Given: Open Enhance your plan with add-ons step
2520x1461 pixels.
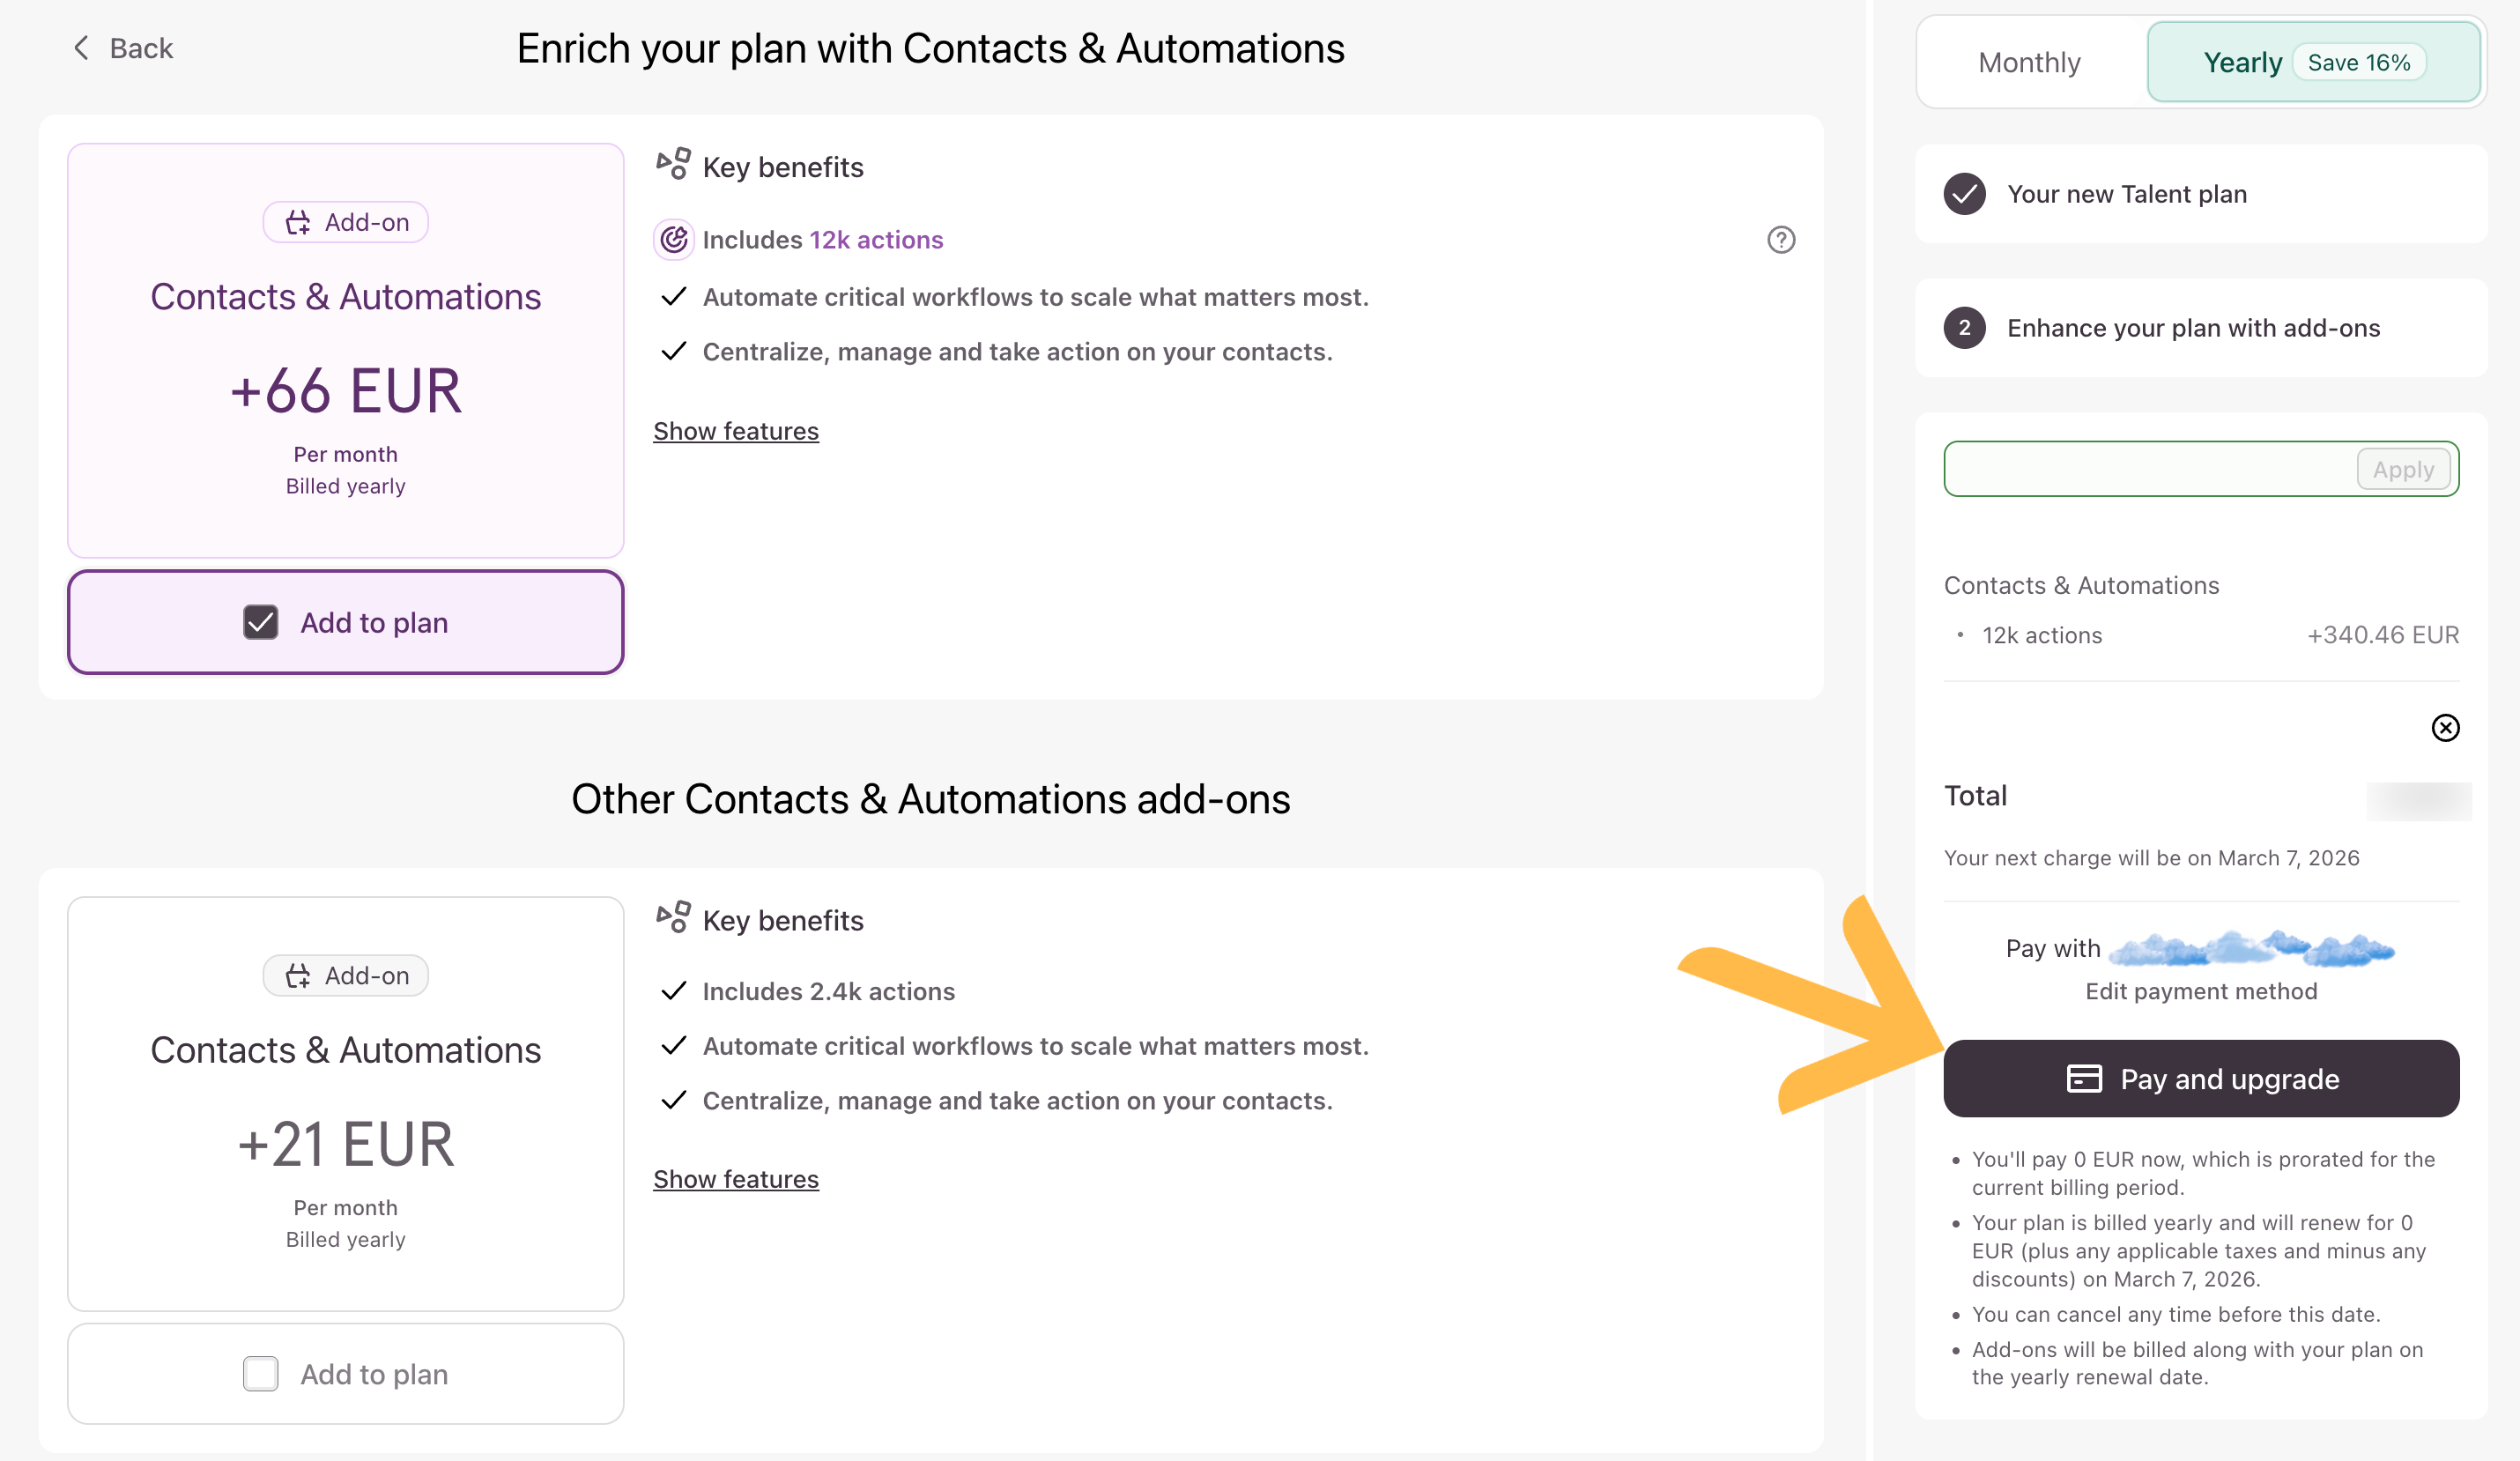Looking at the screenshot, I should [x=2193, y=328].
